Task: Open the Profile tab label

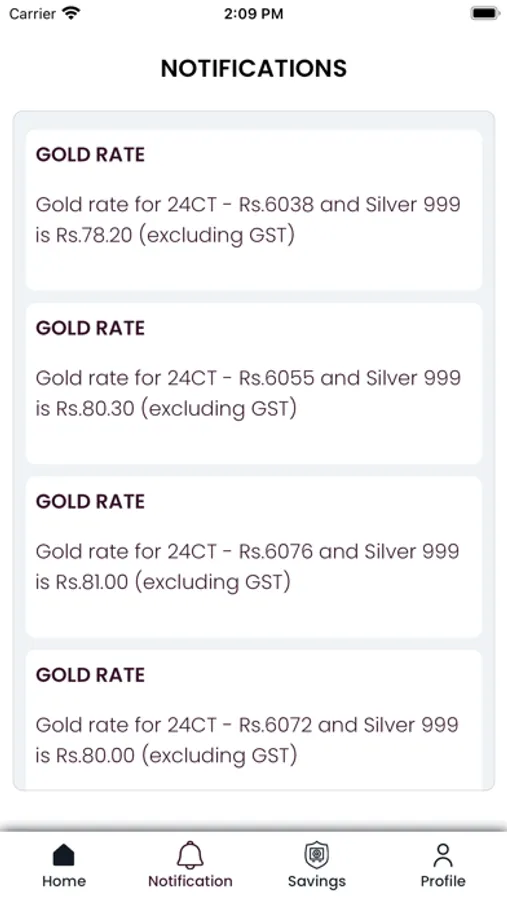Action: tap(443, 881)
